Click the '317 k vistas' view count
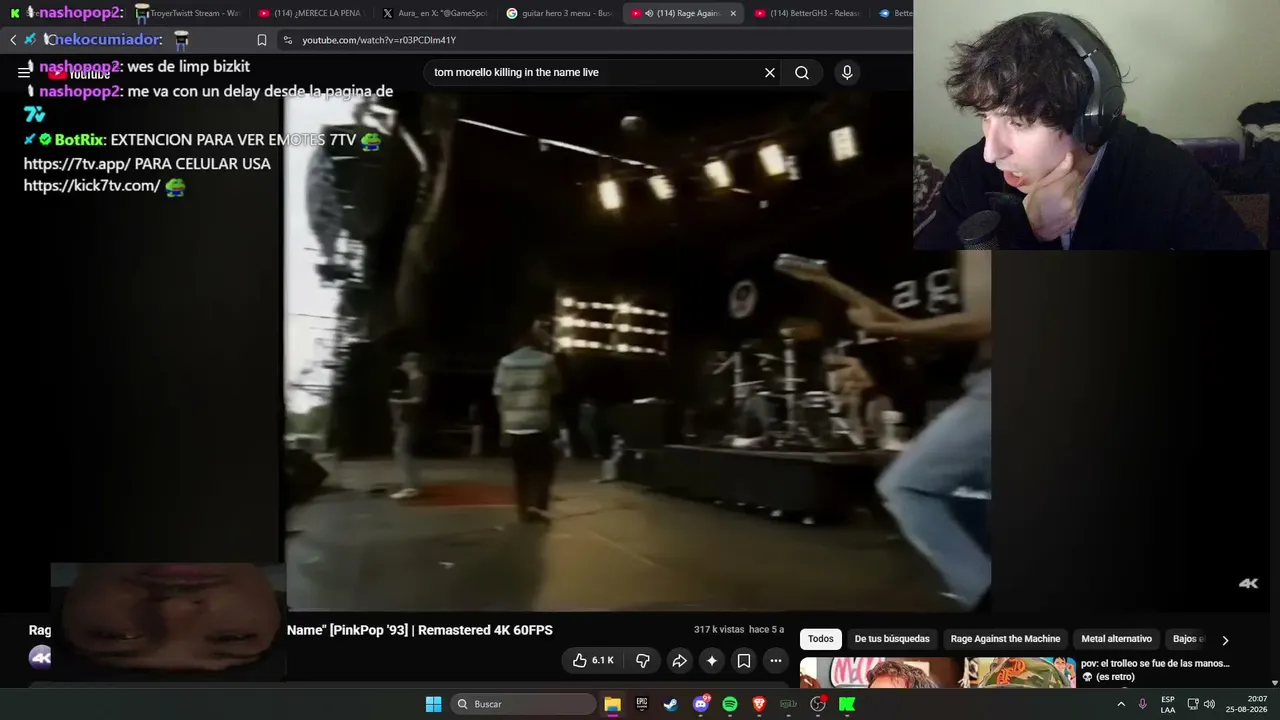The width and height of the screenshot is (1280, 720). click(x=719, y=629)
